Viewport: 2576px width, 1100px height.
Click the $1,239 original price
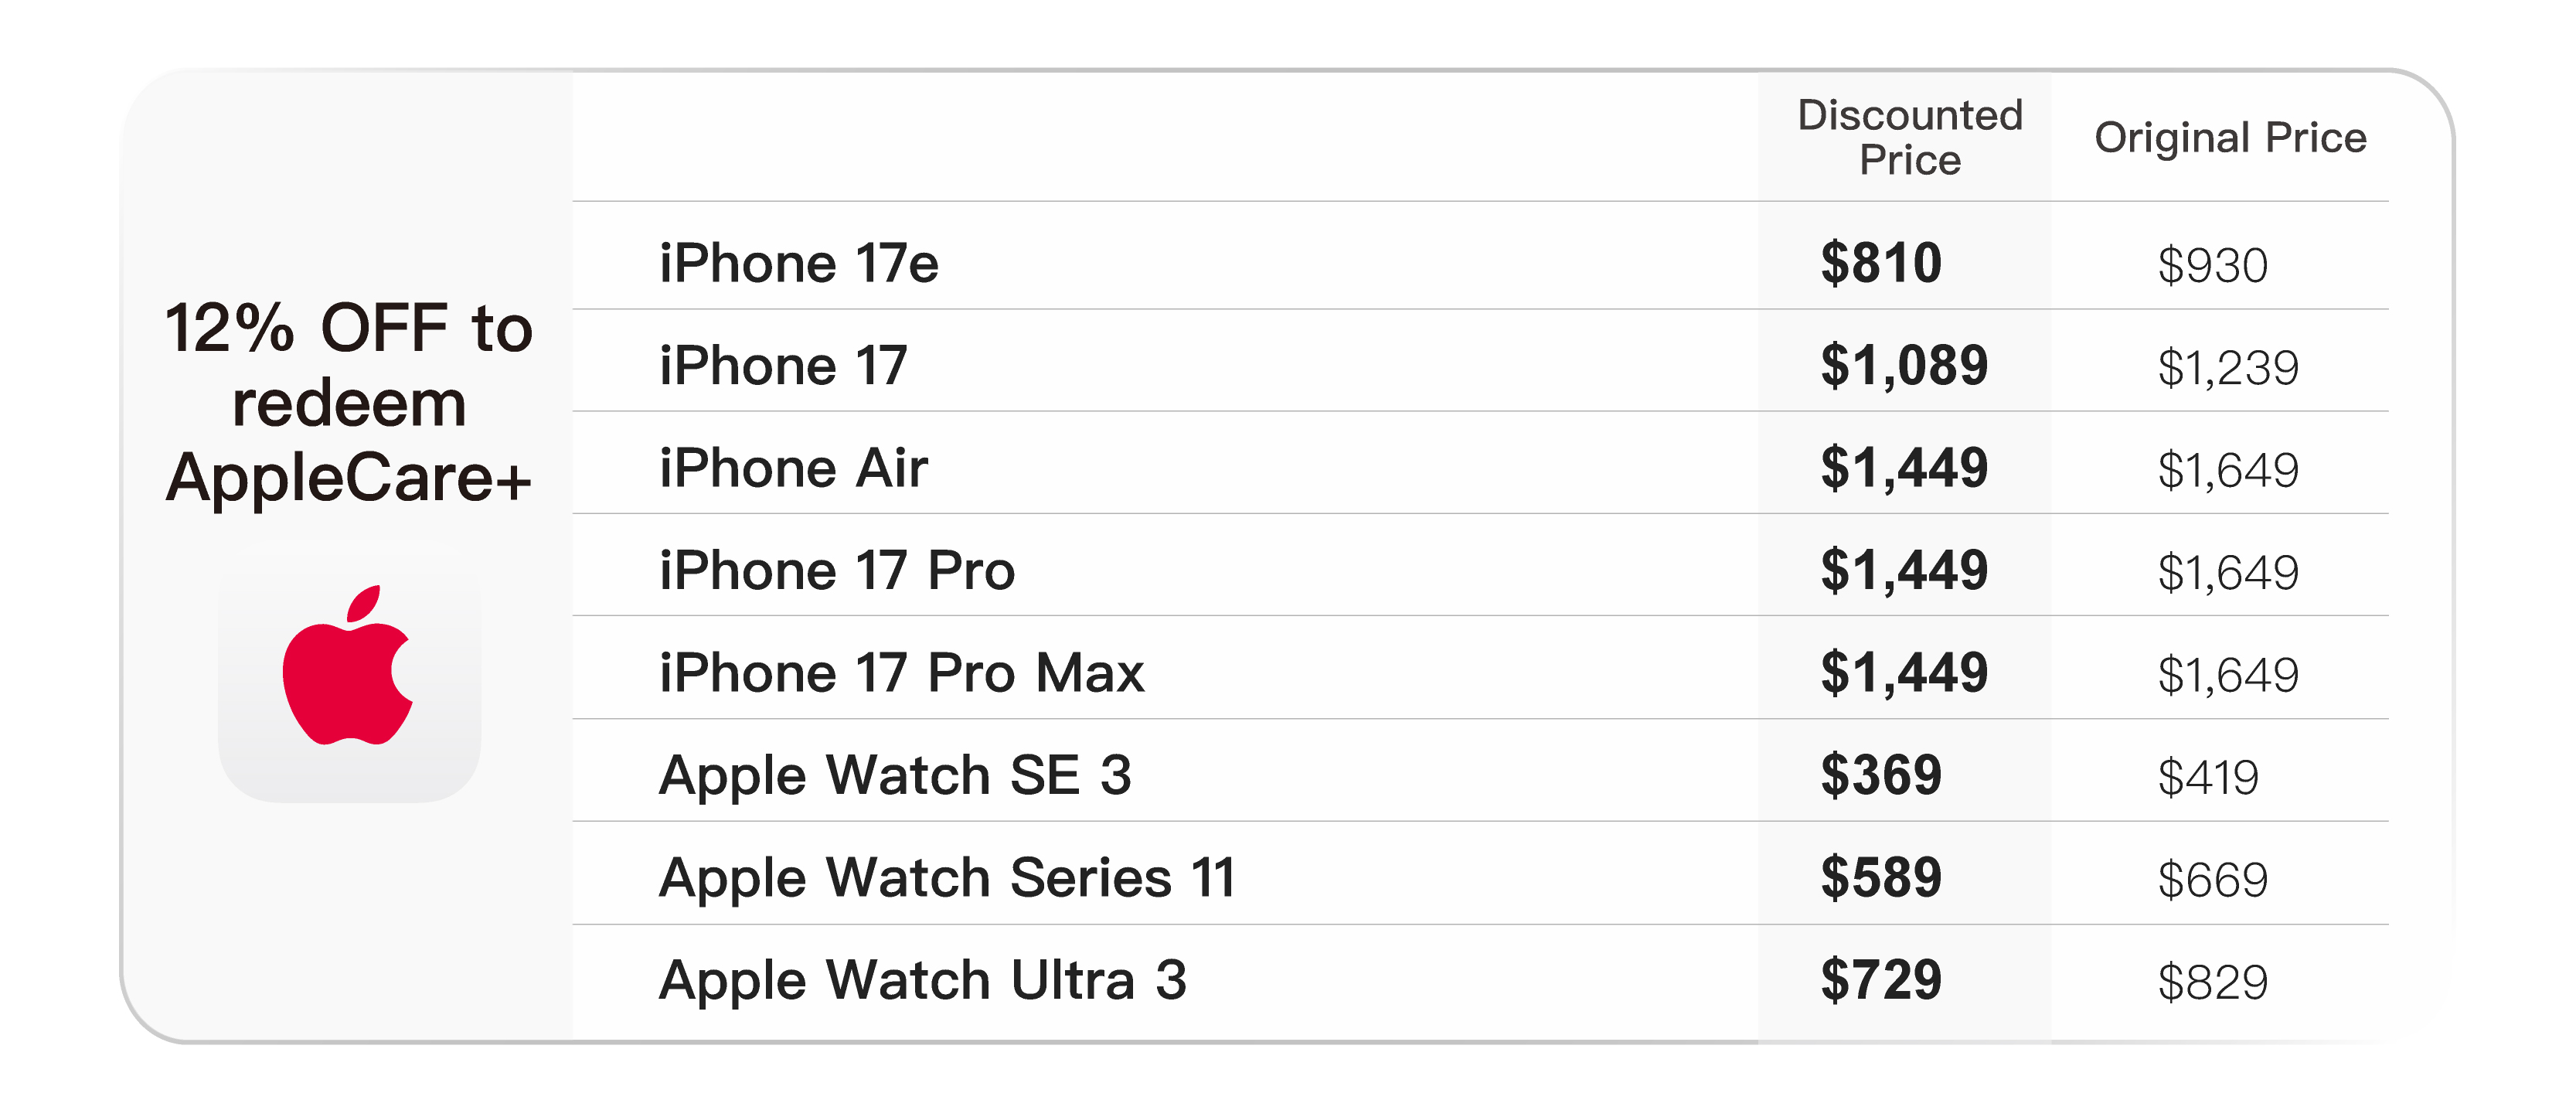click(2228, 368)
